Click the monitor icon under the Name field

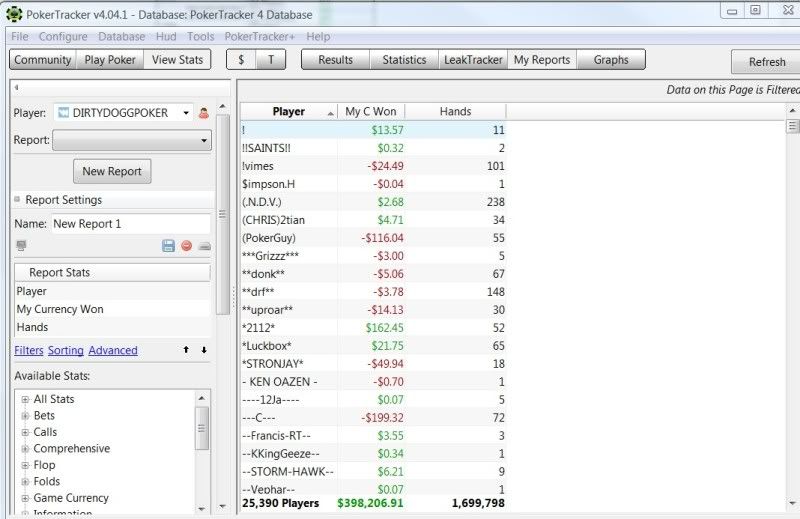(21, 246)
